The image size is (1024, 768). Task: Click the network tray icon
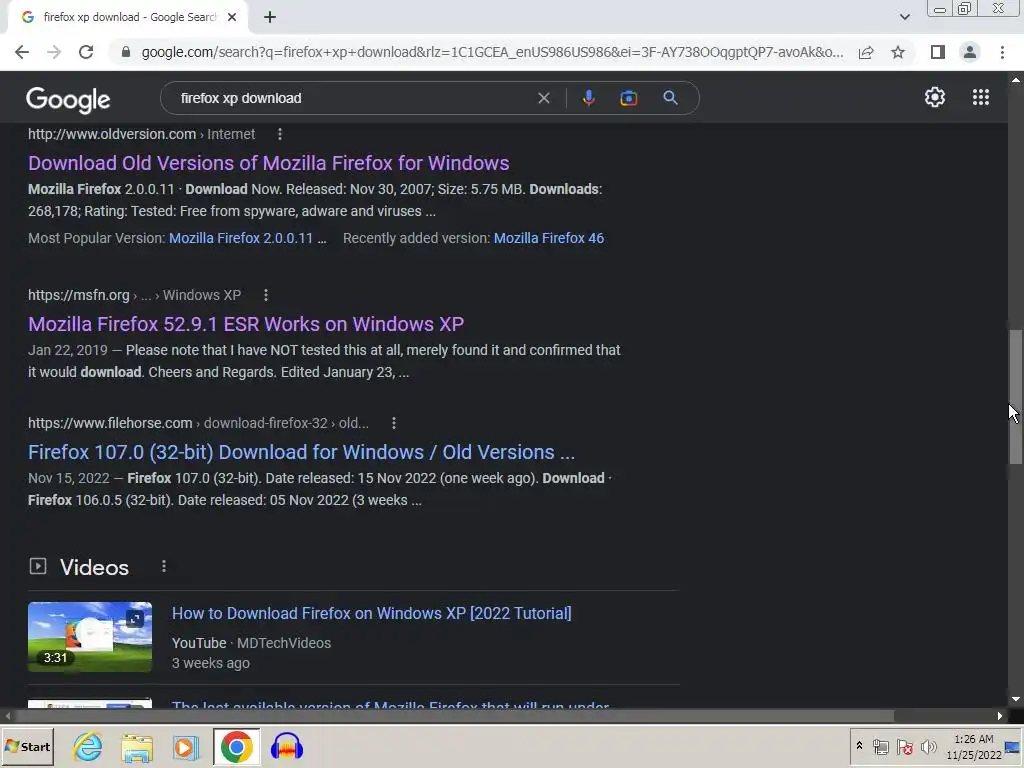(881, 746)
